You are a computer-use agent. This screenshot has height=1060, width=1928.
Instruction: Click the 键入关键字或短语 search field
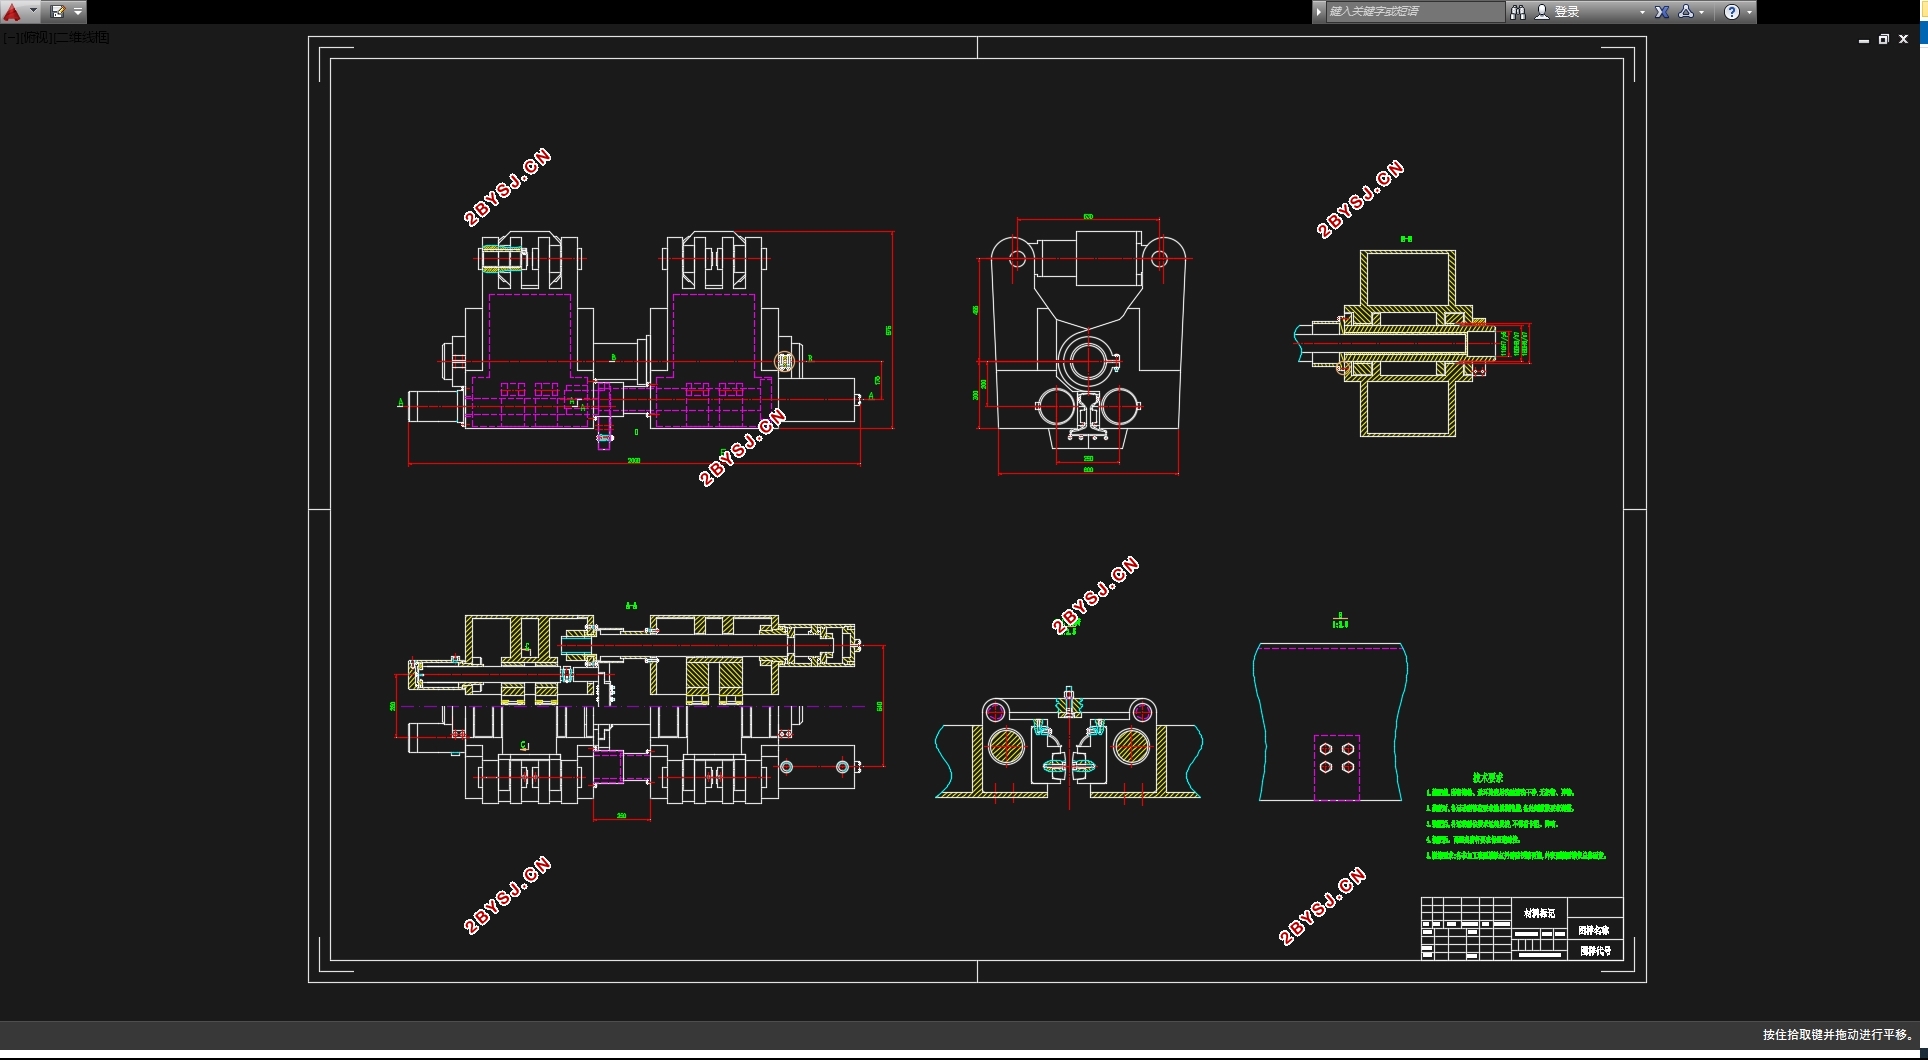point(1414,12)
